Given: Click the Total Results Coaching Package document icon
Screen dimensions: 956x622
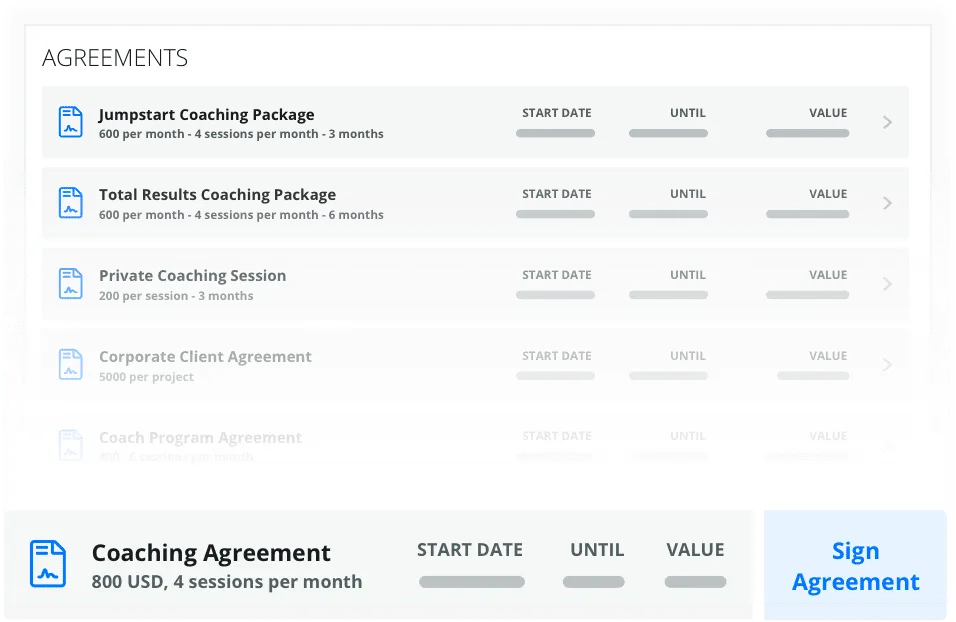Looking at the screenshot, I should (70, 203).
